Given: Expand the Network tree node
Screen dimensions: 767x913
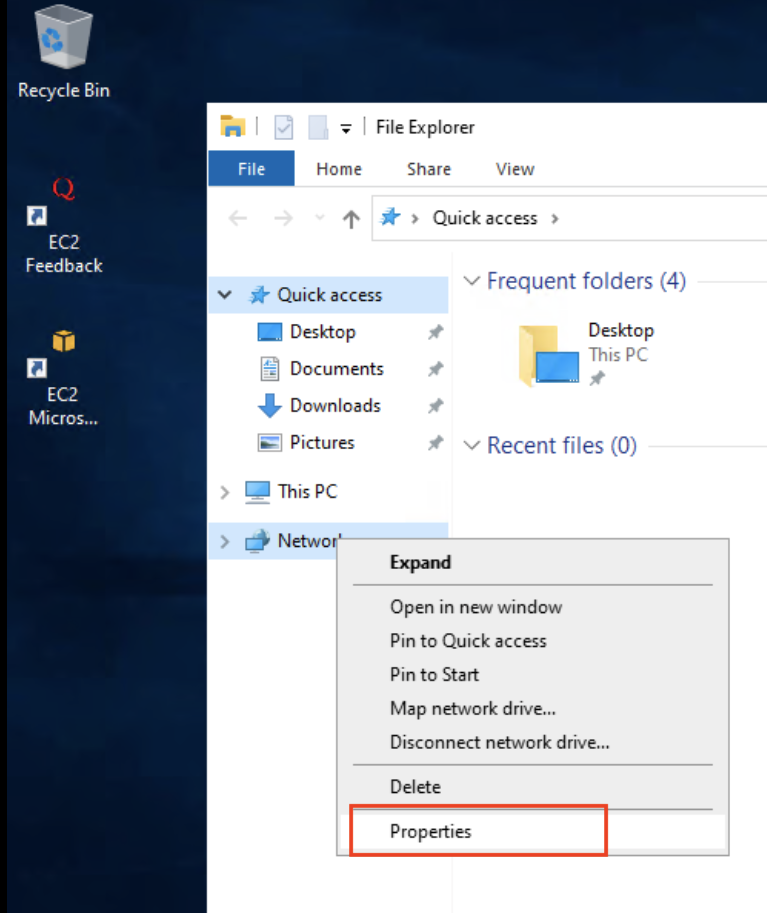Looking at the screenshot, I should (225, 542).
